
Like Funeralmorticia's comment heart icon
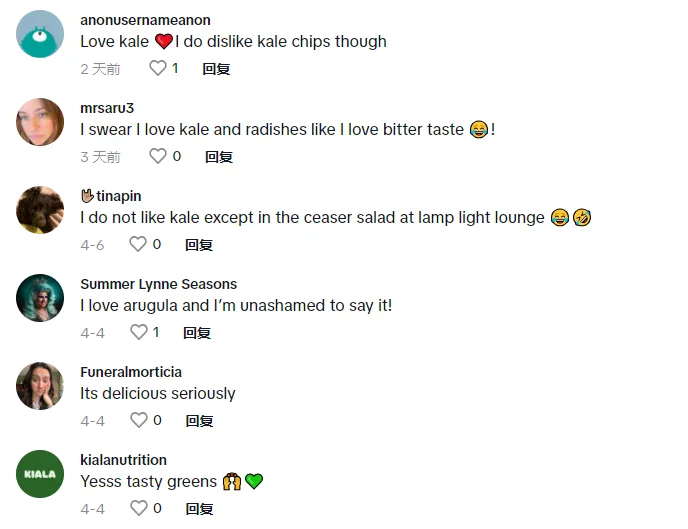point(139,420)
